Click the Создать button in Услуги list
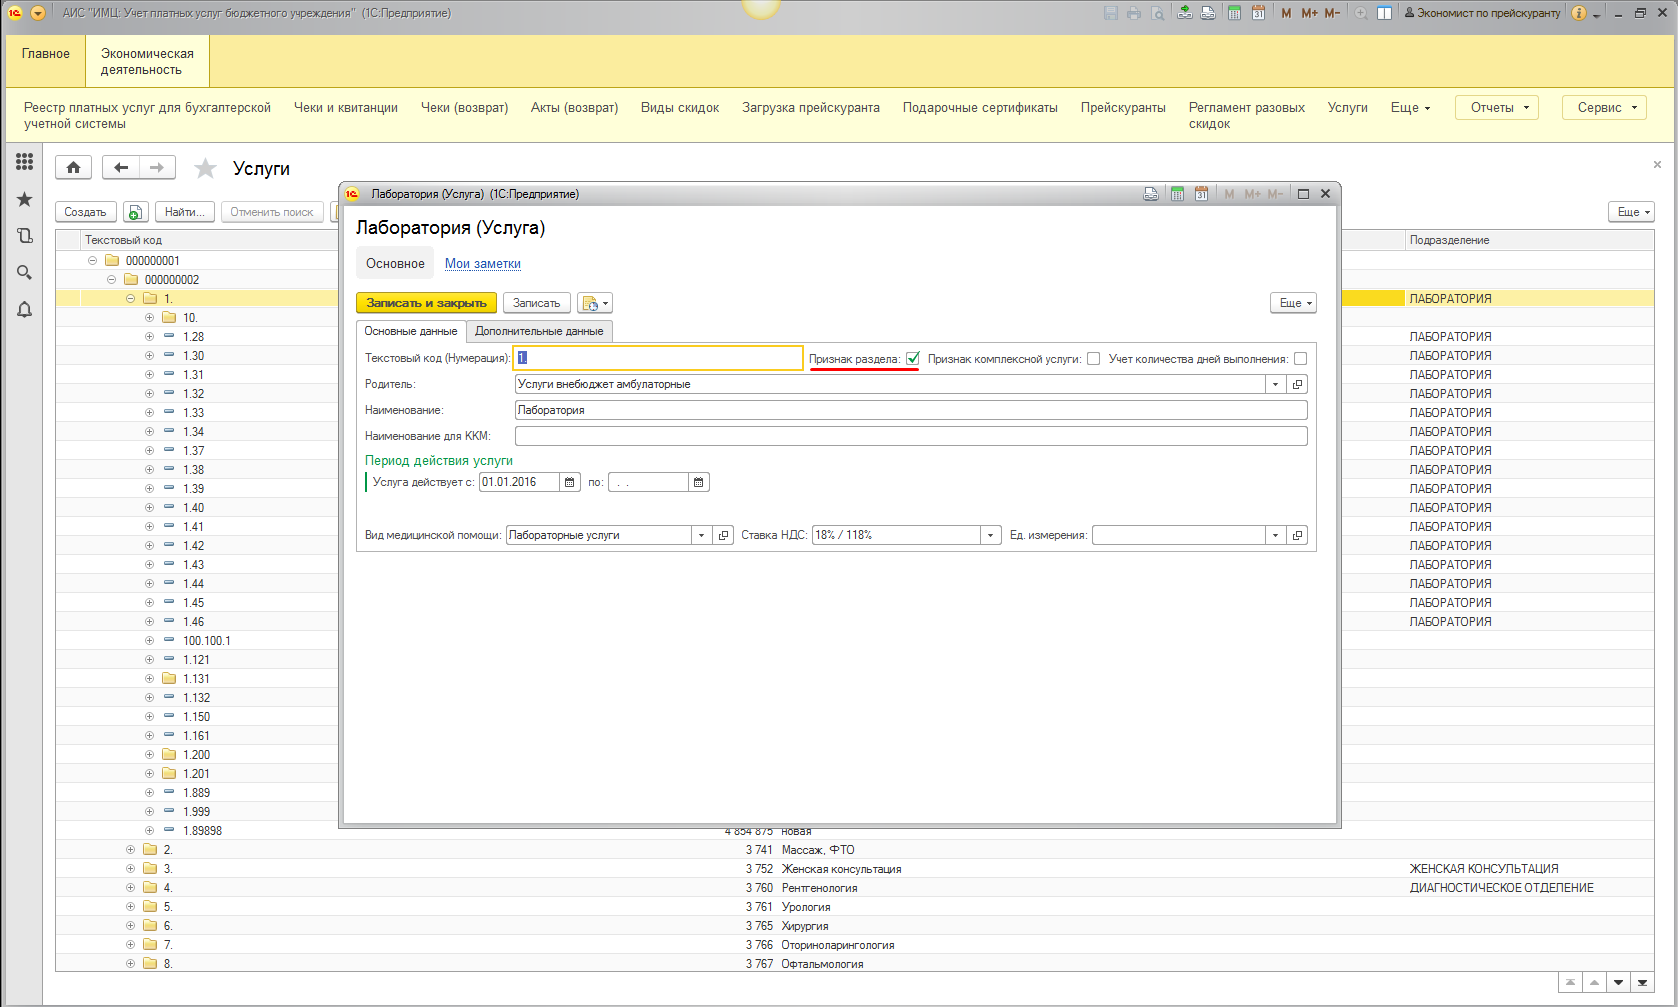Screen dimensions: 1678x1007 85,212
